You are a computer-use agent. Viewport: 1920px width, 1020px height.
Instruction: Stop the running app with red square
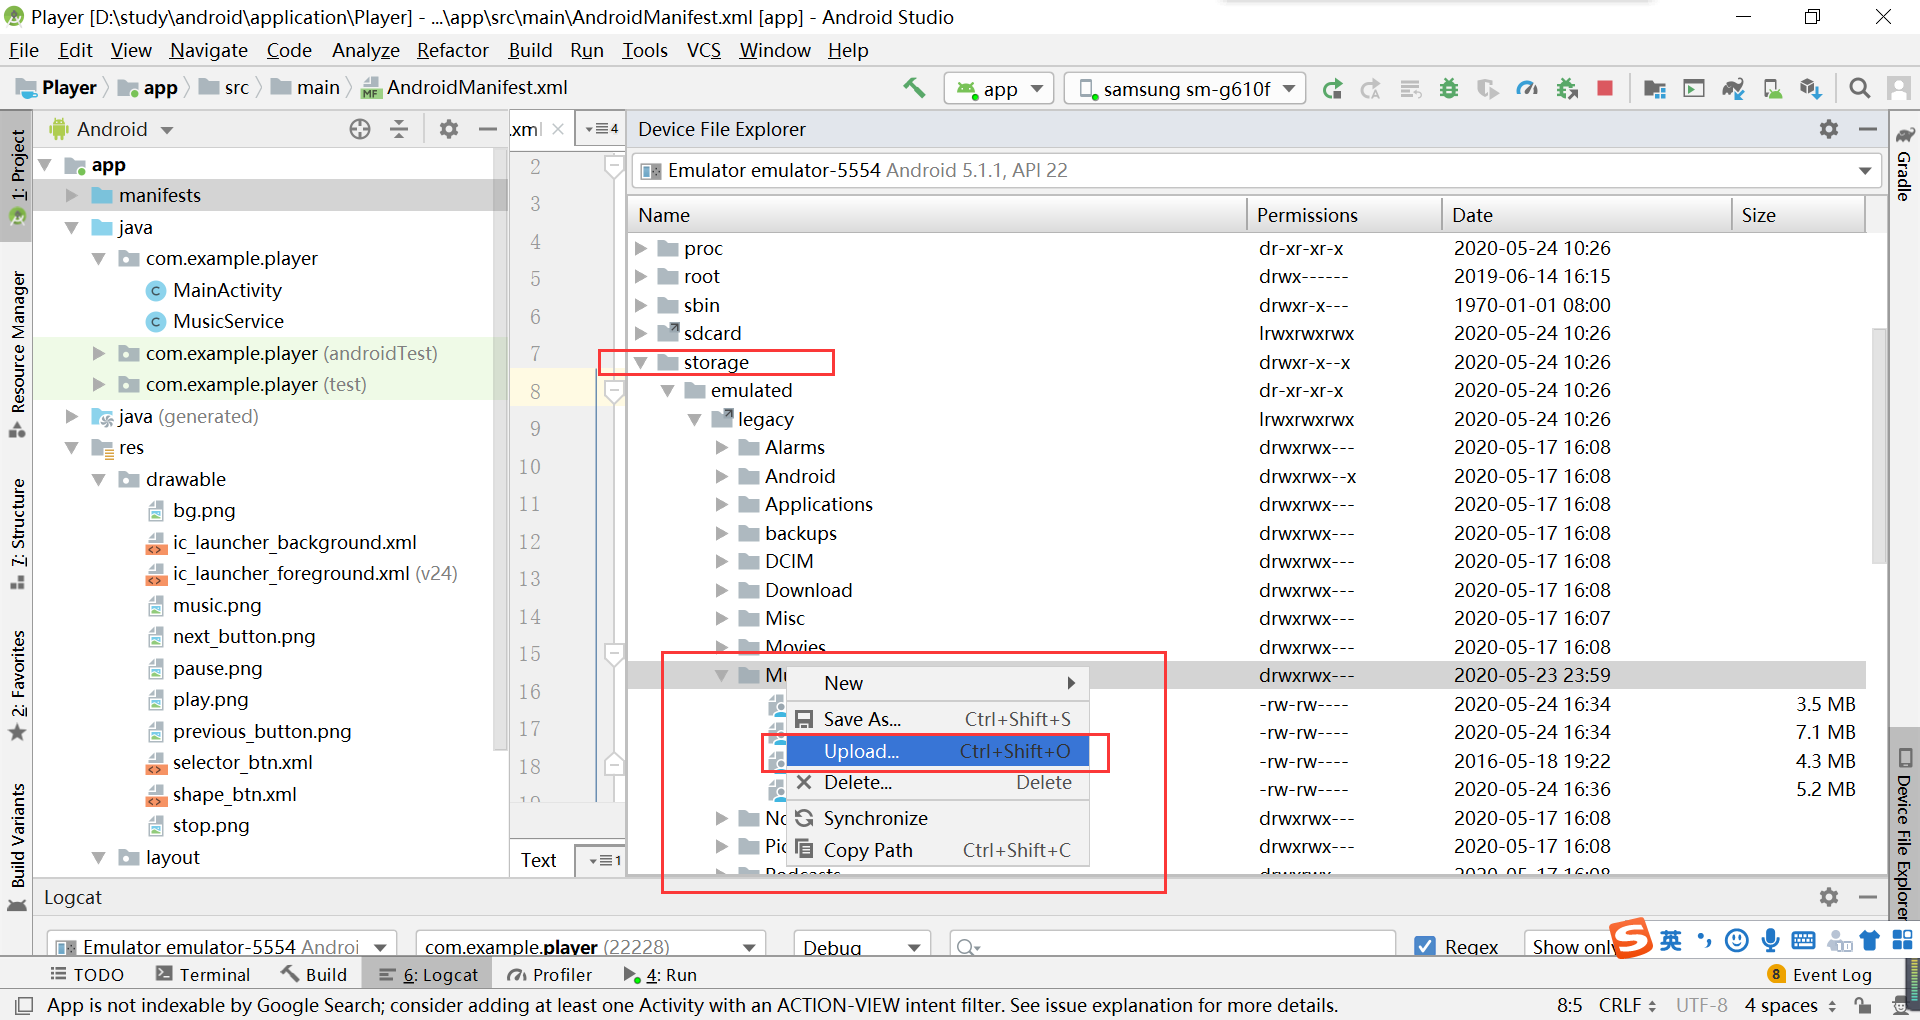click(x=1605, y=89)
